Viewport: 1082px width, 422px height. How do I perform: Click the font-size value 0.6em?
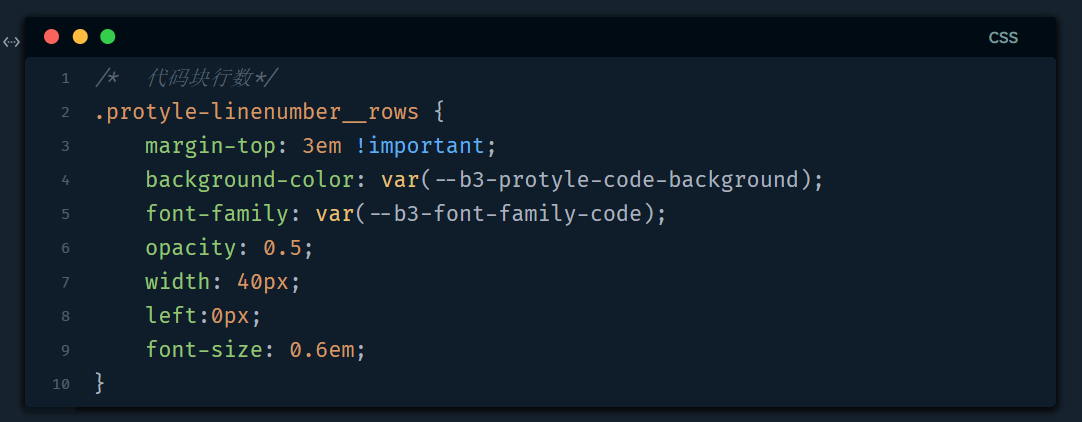click(327, 350)
